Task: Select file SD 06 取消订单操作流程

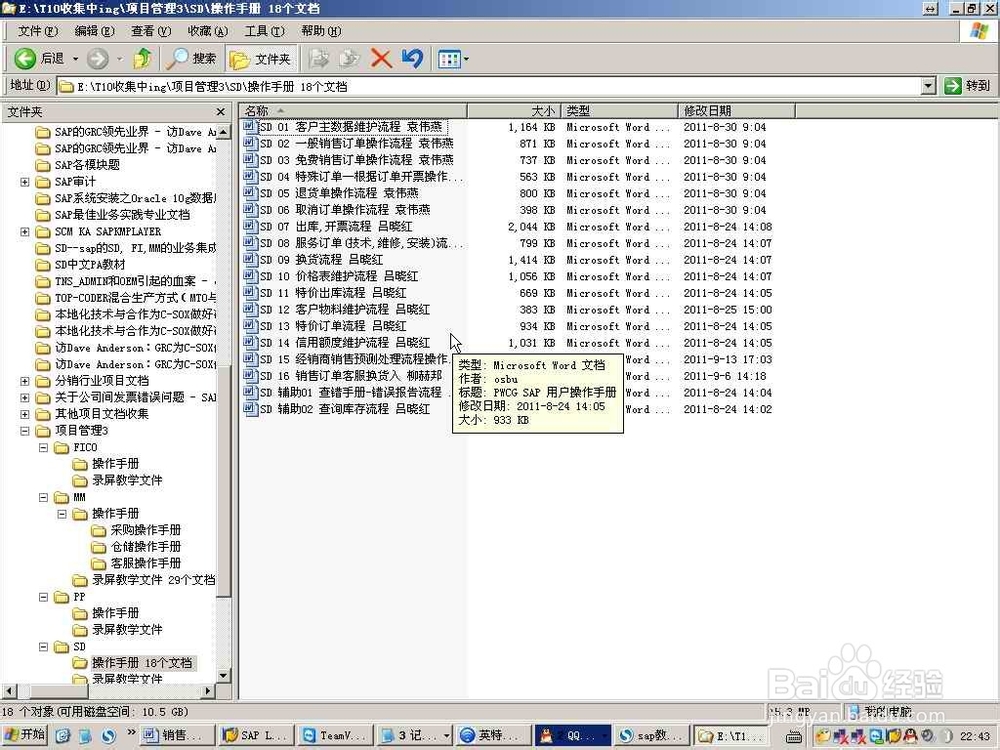Action: point(345,209)
